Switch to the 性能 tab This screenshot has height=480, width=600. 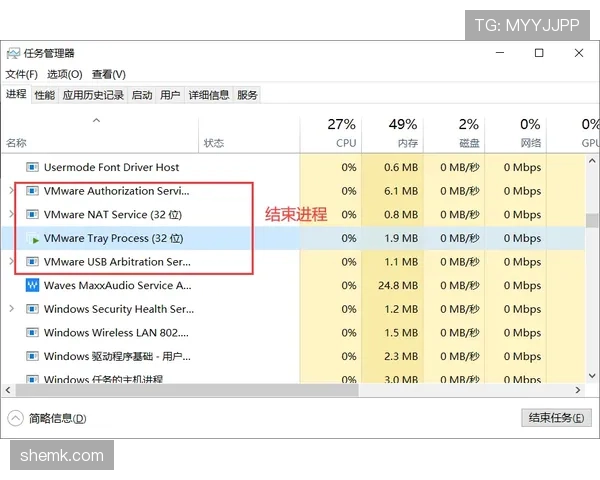coord(45,95)
